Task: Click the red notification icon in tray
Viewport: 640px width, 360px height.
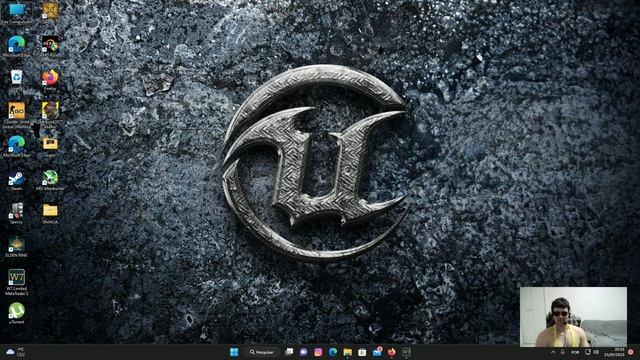Action: 631,352
